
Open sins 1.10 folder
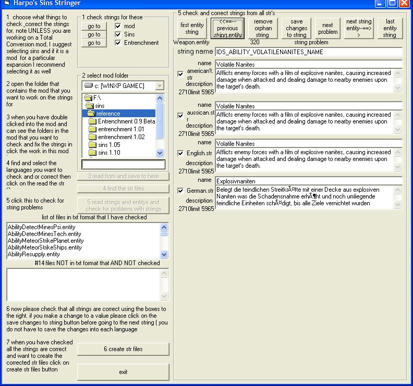click(x=105, y=153)
